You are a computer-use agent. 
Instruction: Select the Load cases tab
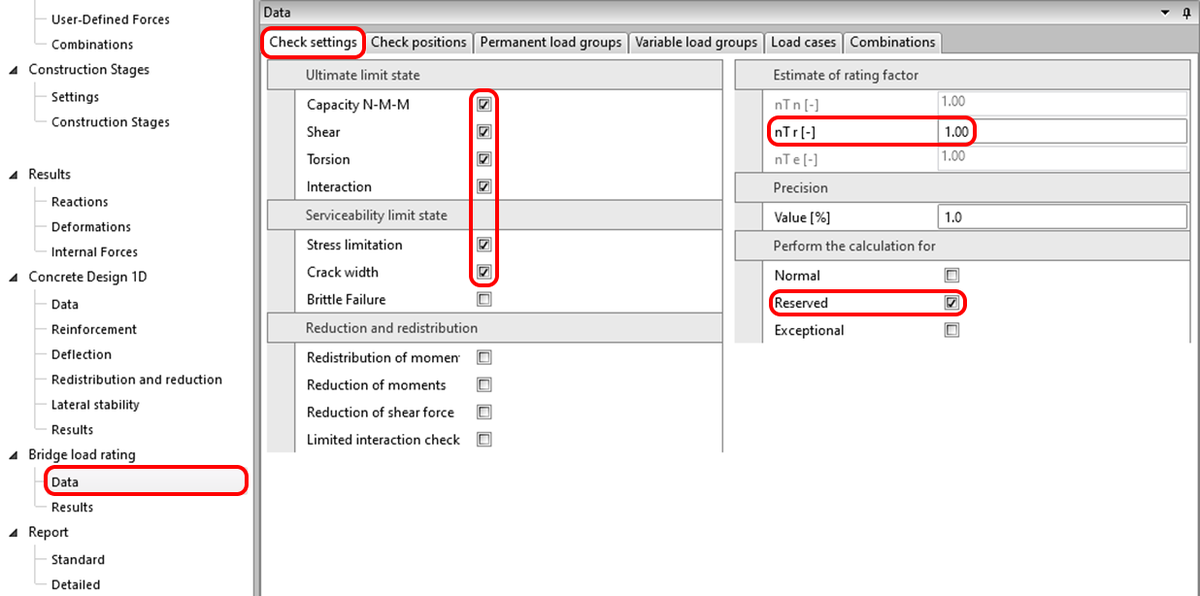click(803, 42)
